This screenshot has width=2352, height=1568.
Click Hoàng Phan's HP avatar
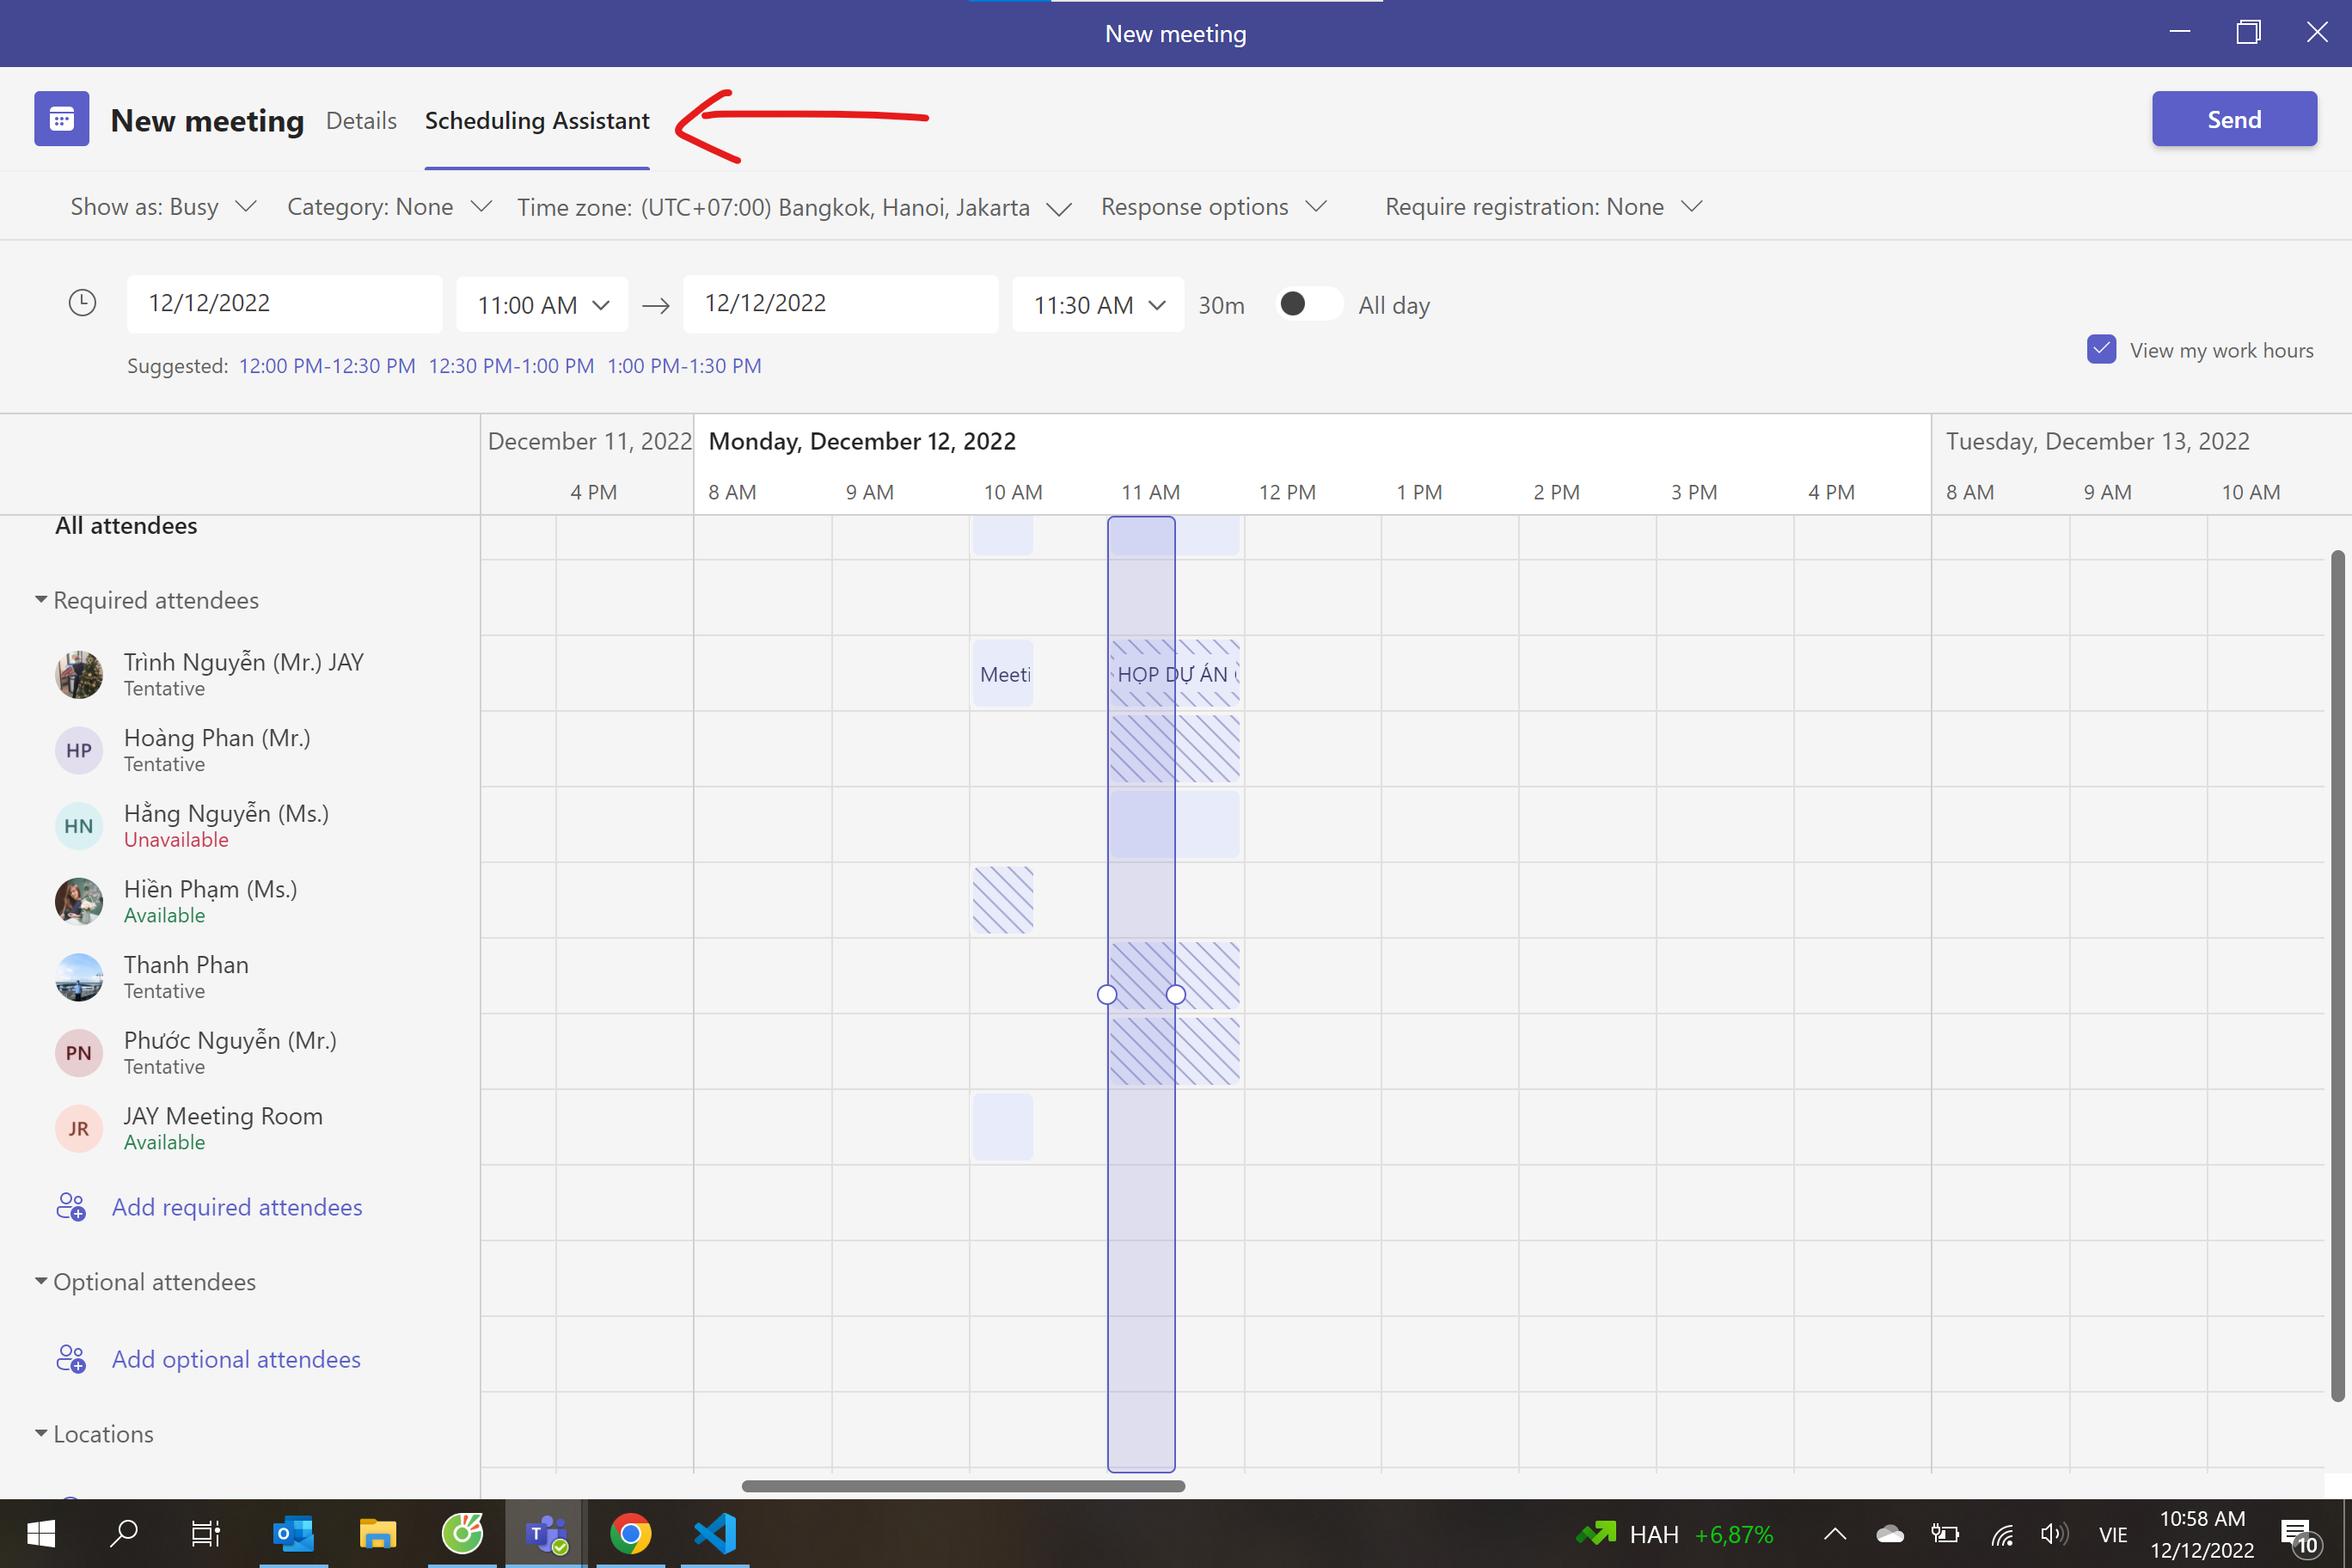[x=79, y=750]
